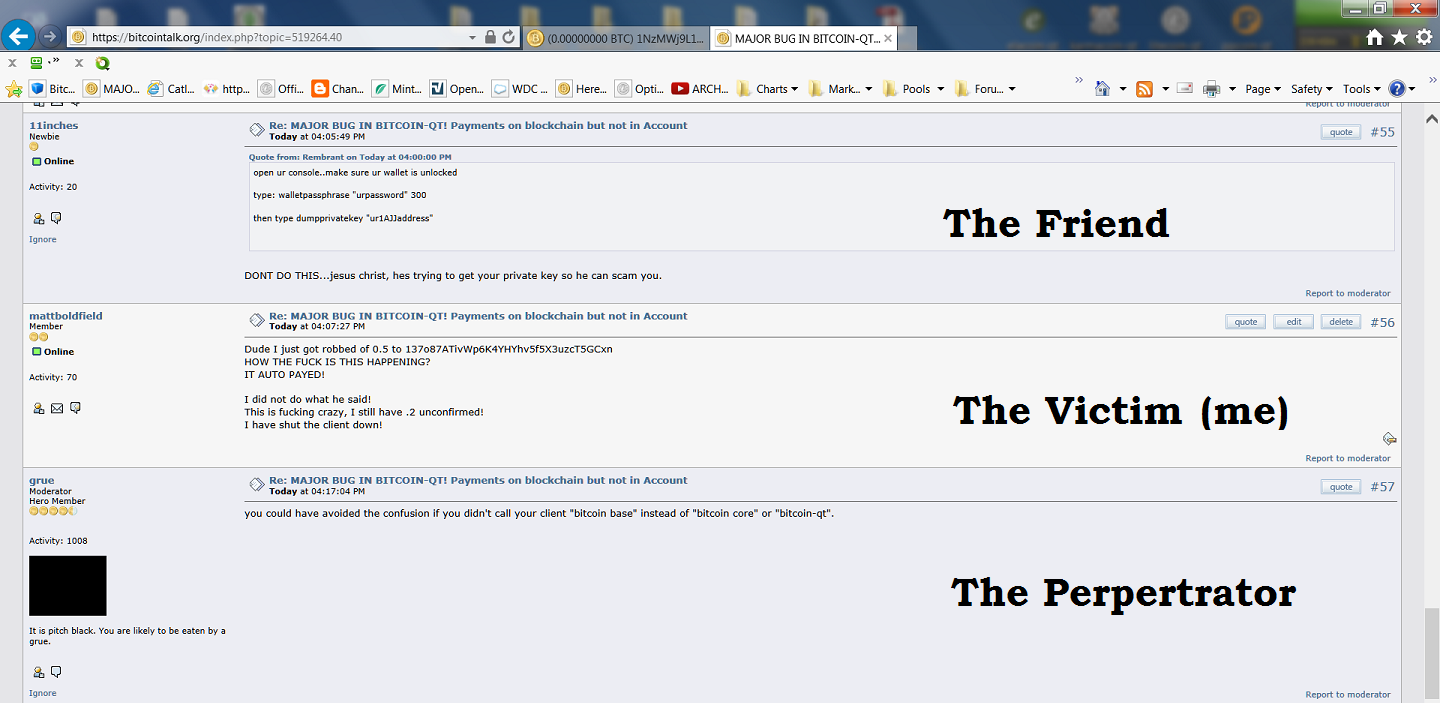
Task: Click Ignore link under grue
Action: click(43, 693)
